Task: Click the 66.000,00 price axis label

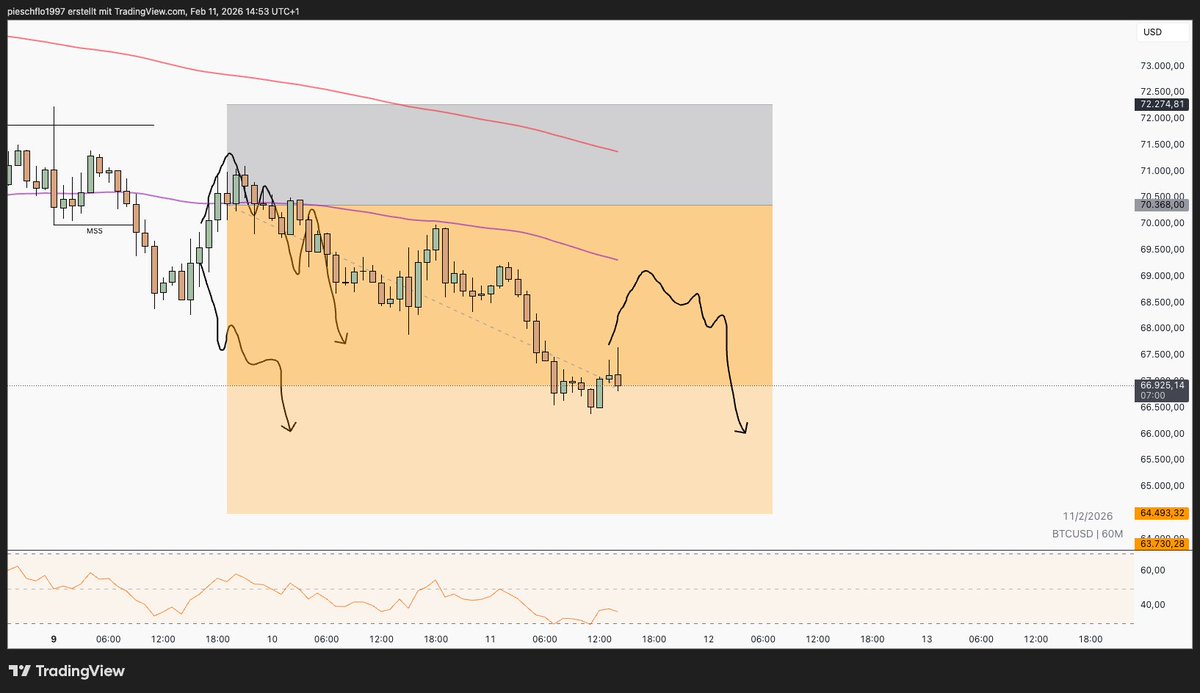Action: 1163,433
